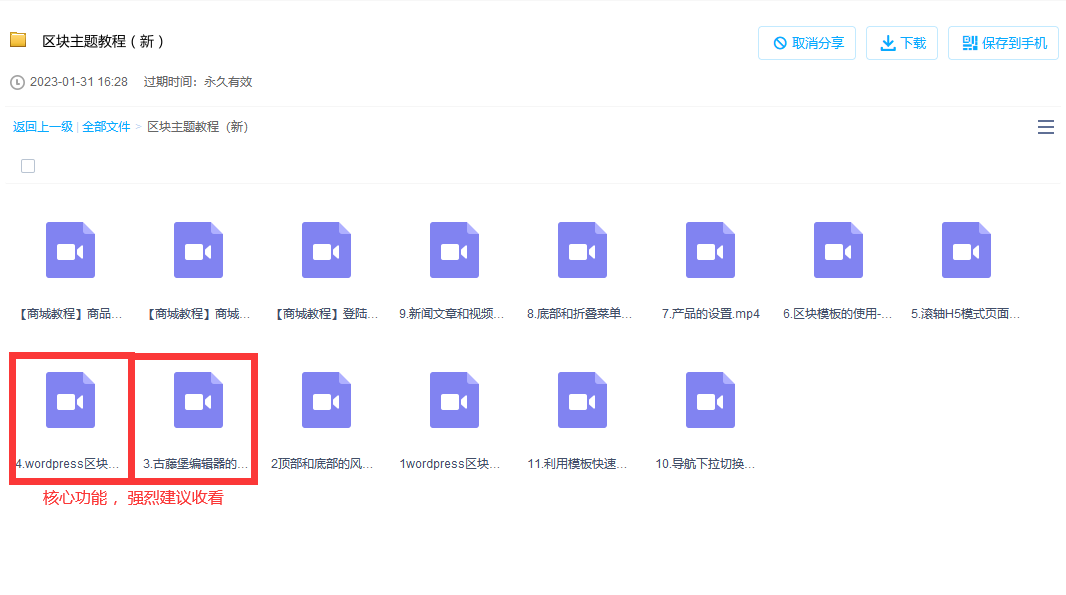Select the 5.滚轴H5模式页面 video icon
The image size is (1066, 595).
point(965,250)
